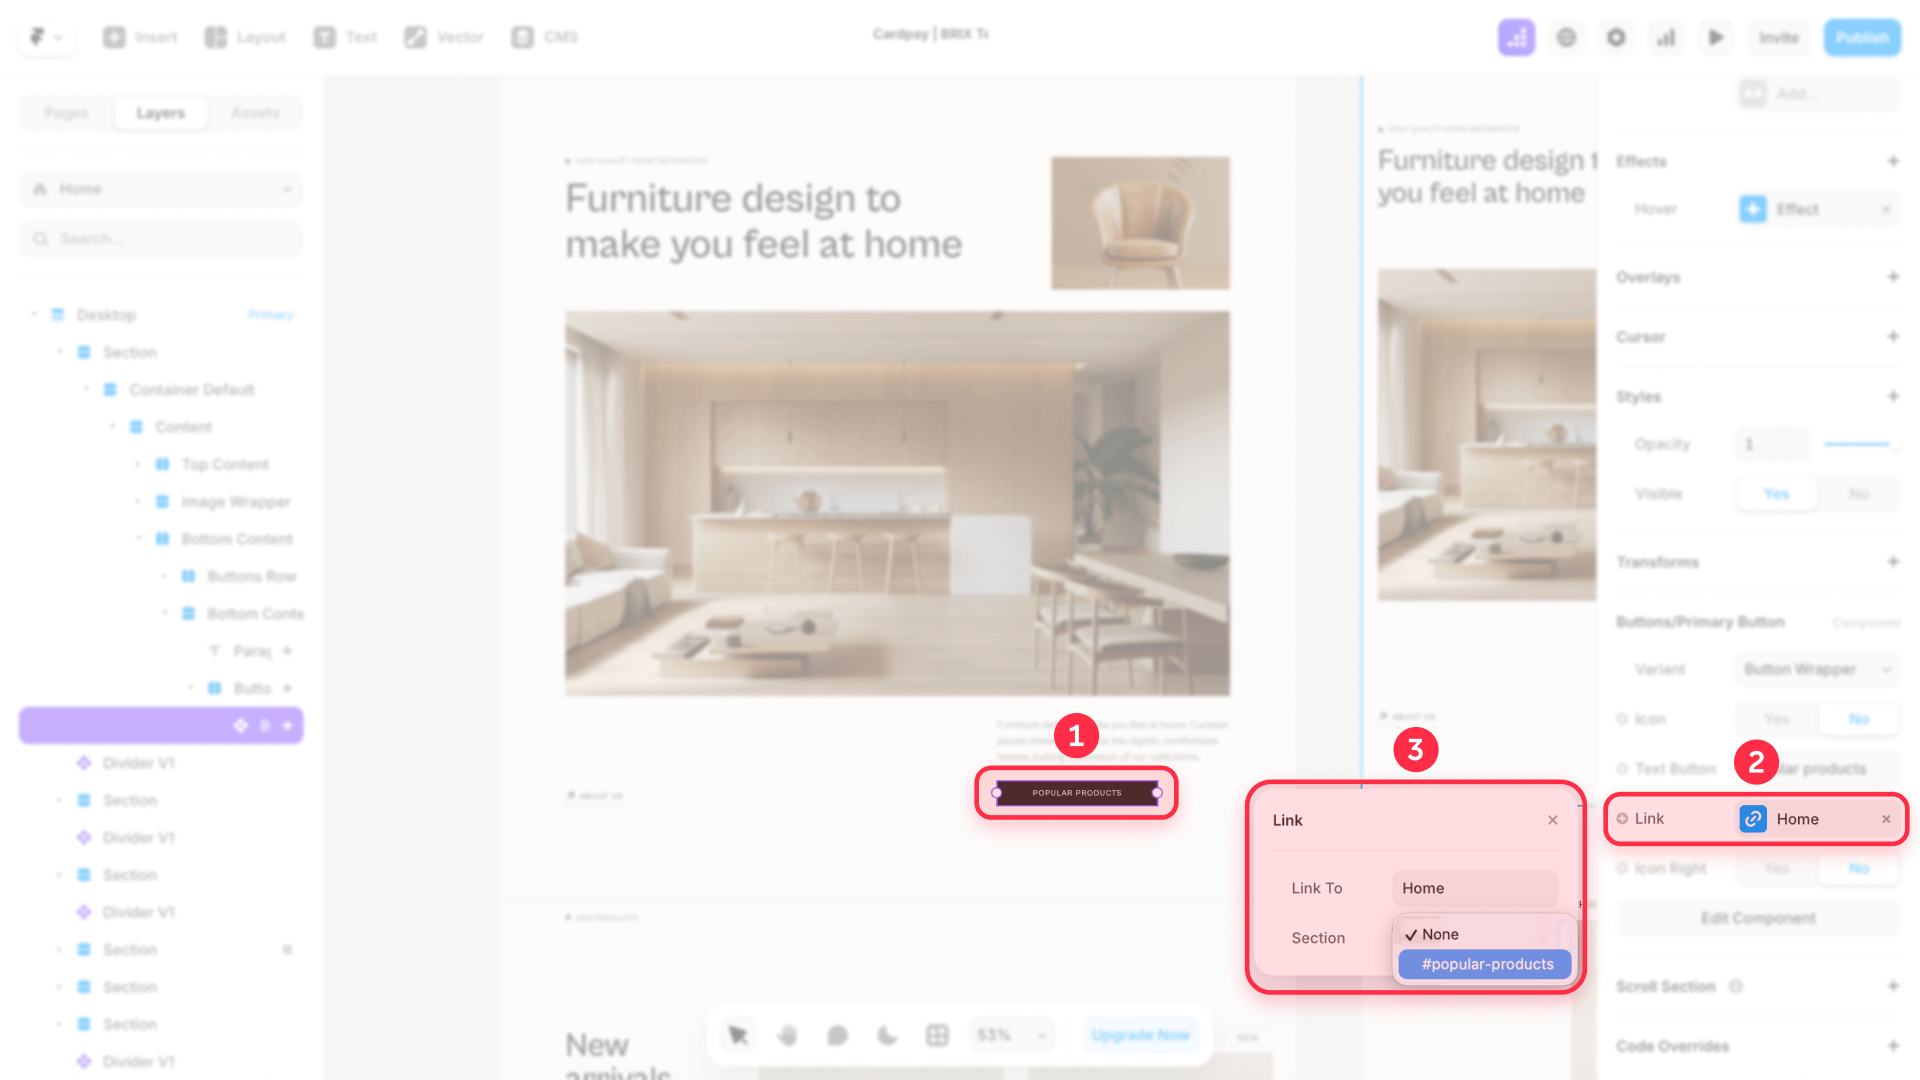Add an effect with Effects plus icon
This screenshot has height=1080, width=1920.
pos(1892,161)
